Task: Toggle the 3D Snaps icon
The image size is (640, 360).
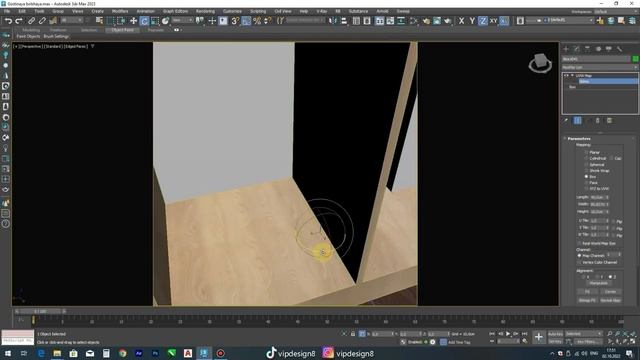Action: coord(236,21)
